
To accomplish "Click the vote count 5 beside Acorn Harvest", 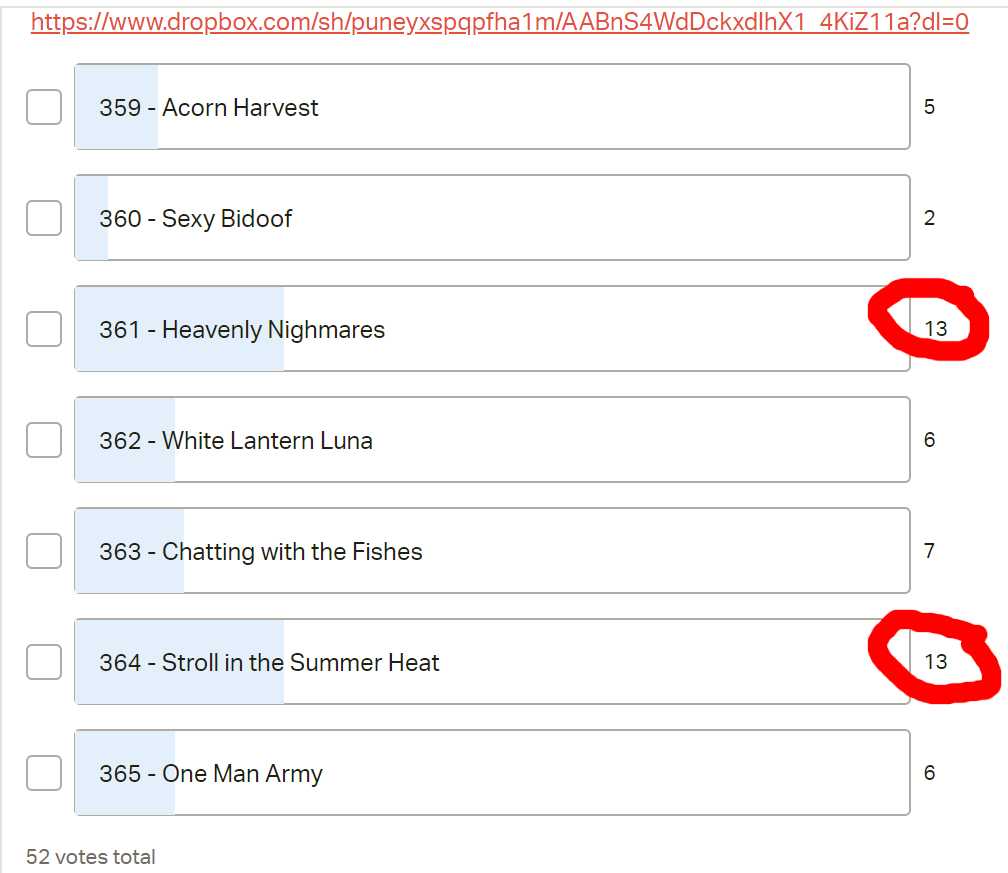I will pos(929,107).
